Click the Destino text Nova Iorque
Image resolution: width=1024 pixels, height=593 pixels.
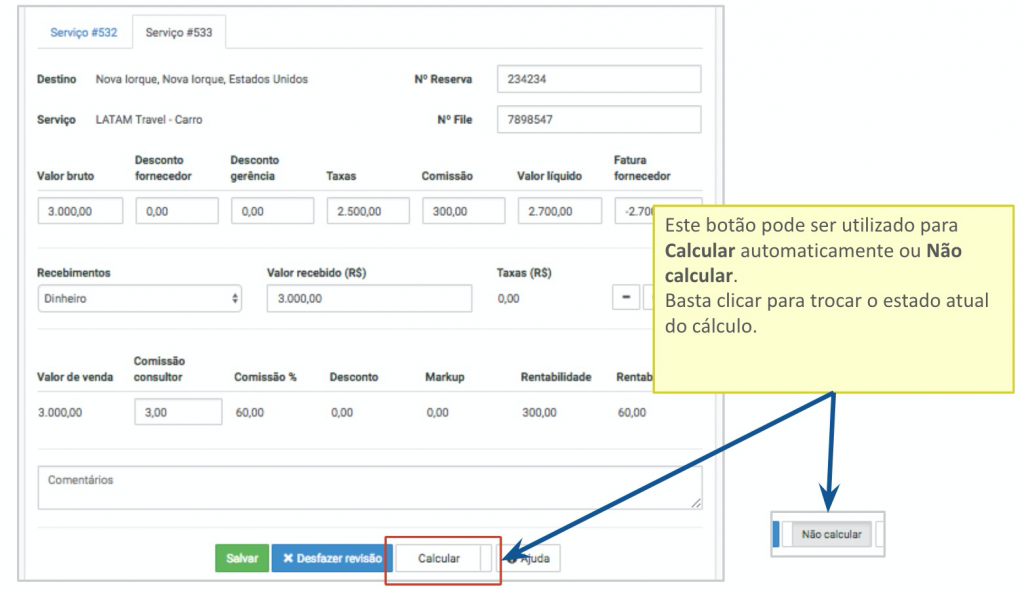coord(202,79)
